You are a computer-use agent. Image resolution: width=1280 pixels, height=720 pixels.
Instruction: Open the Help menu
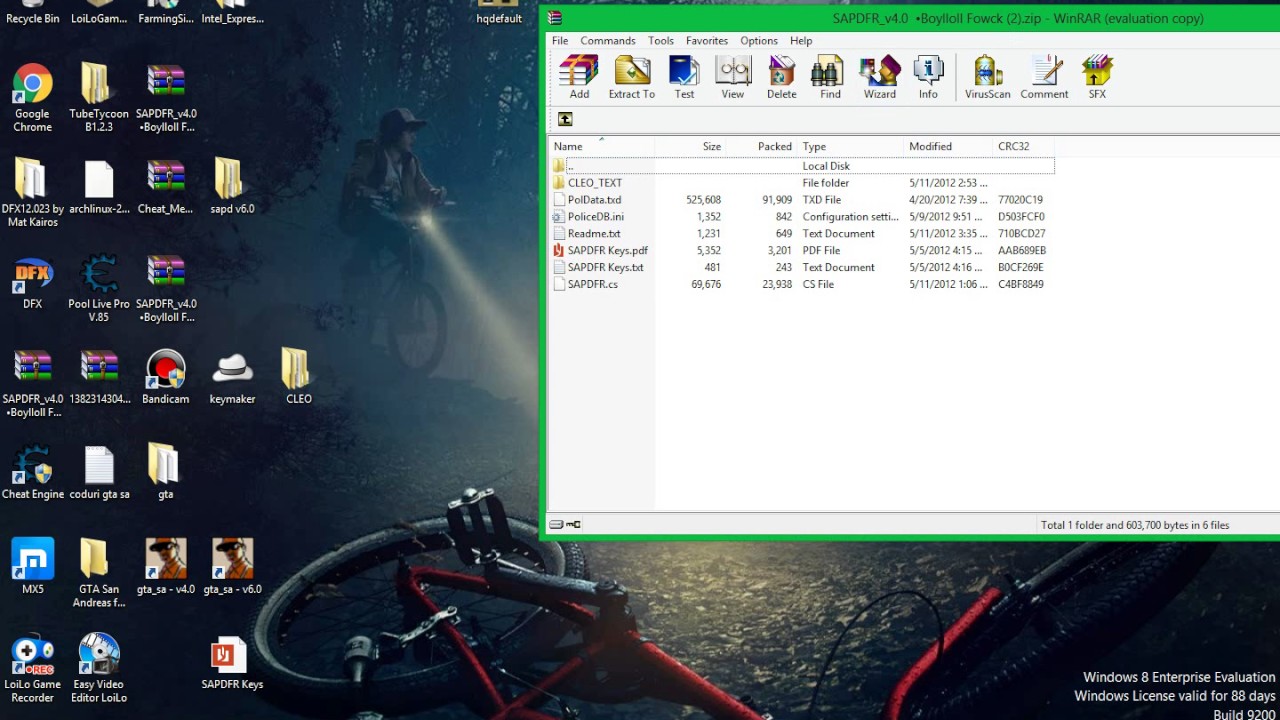click(x=801, y=41)
